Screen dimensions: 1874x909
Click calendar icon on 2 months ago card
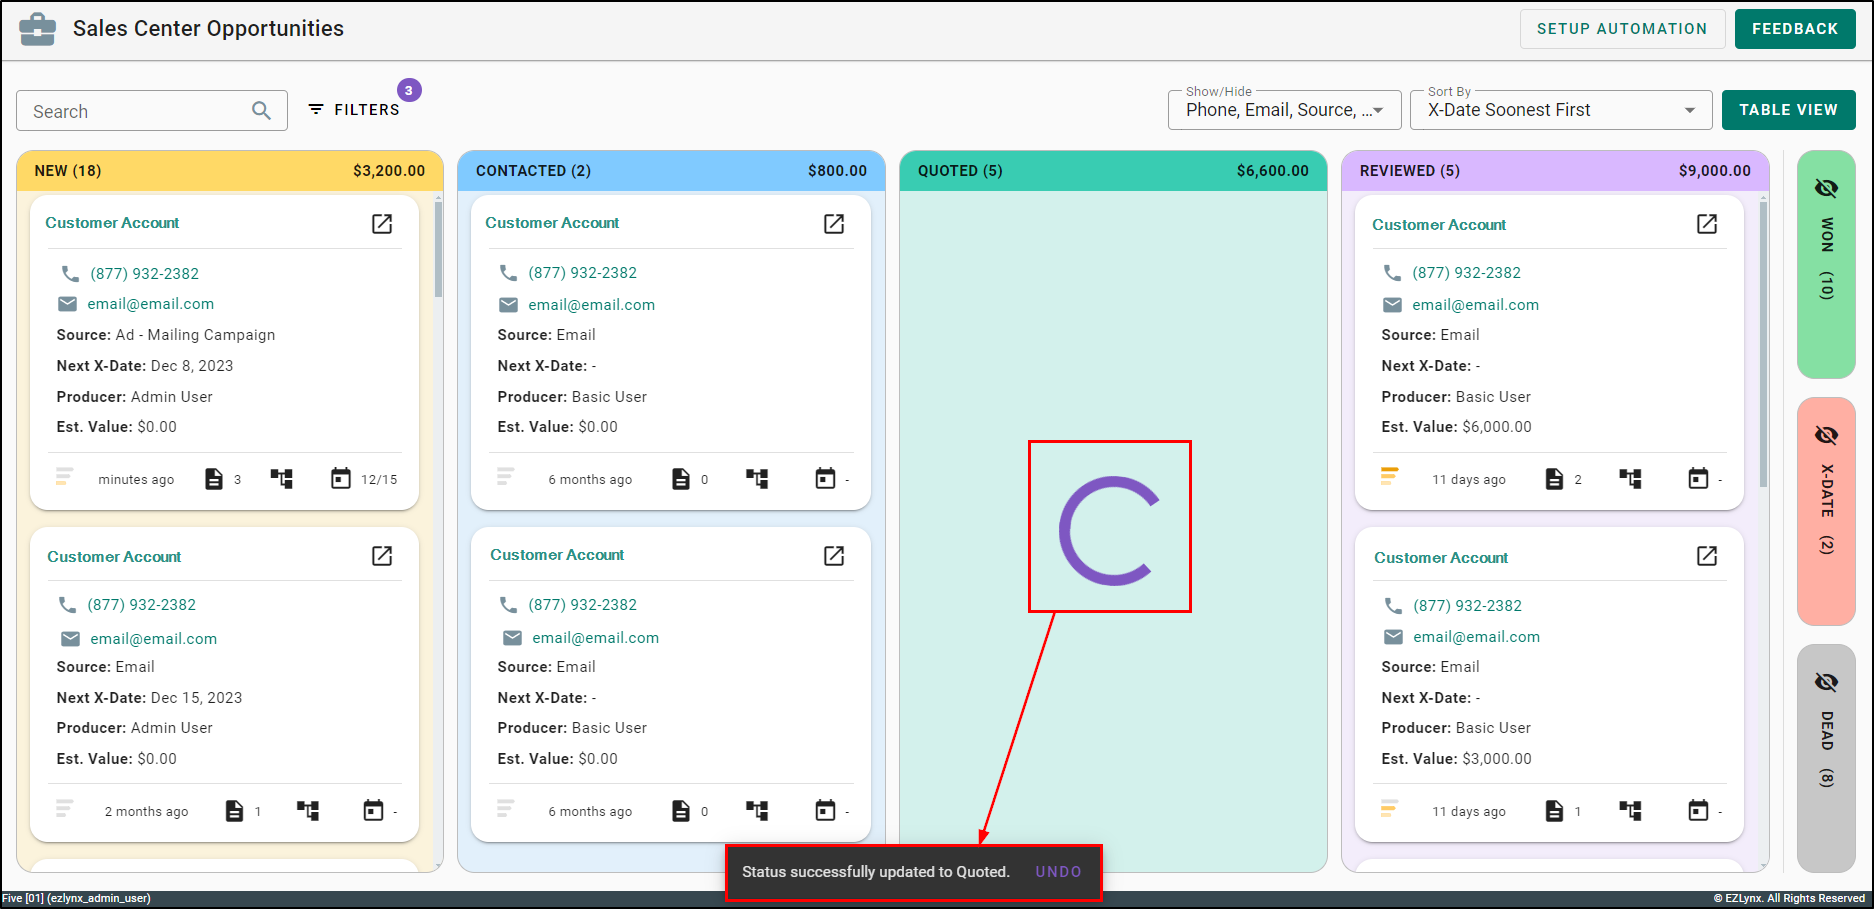pos(373,811)
